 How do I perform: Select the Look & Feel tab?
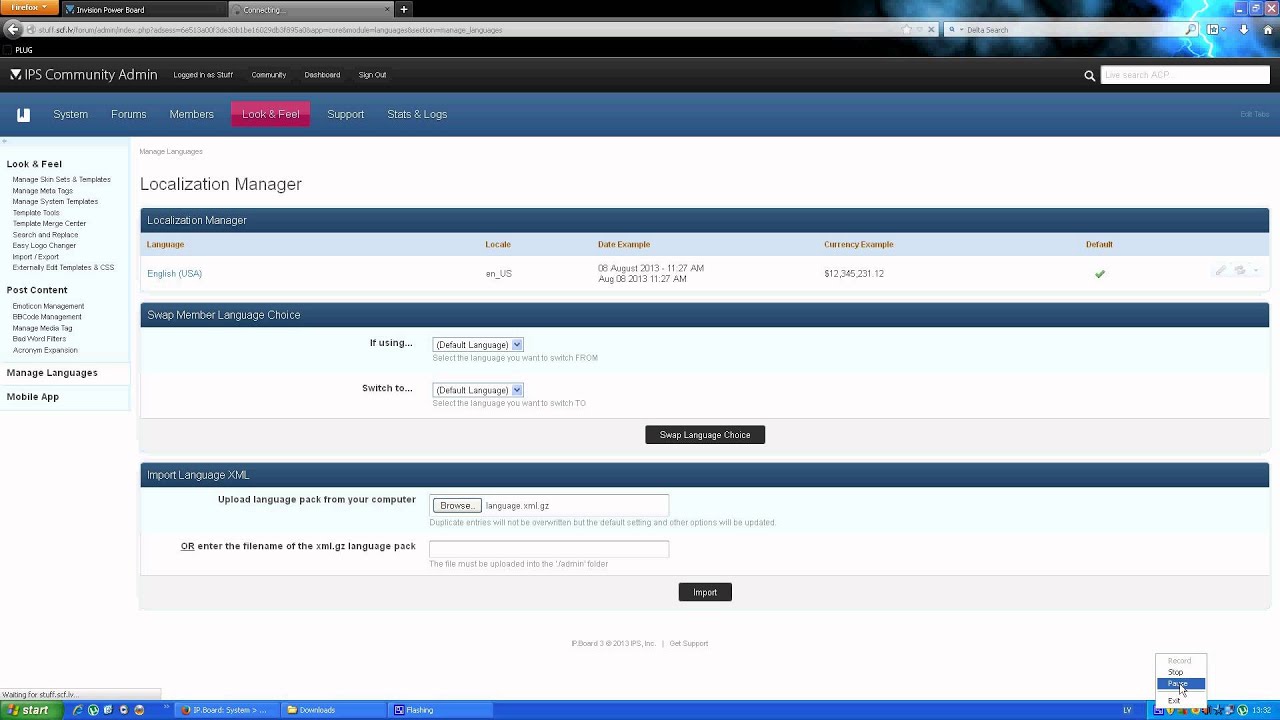tap(271, 115)
